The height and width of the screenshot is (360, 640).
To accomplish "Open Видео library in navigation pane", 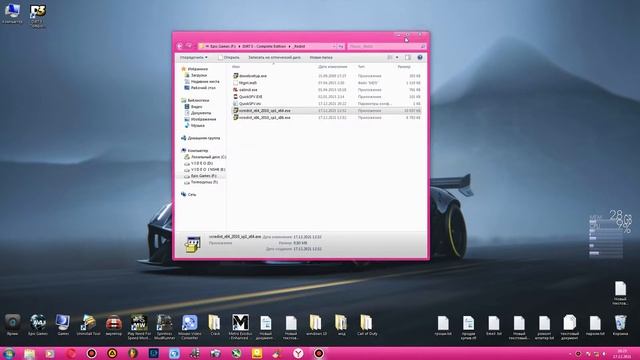I will [x=196, y=107].
